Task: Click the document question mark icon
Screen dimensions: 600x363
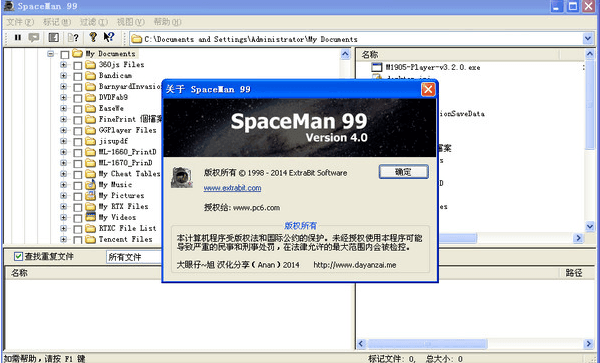Action: point(73,37)
